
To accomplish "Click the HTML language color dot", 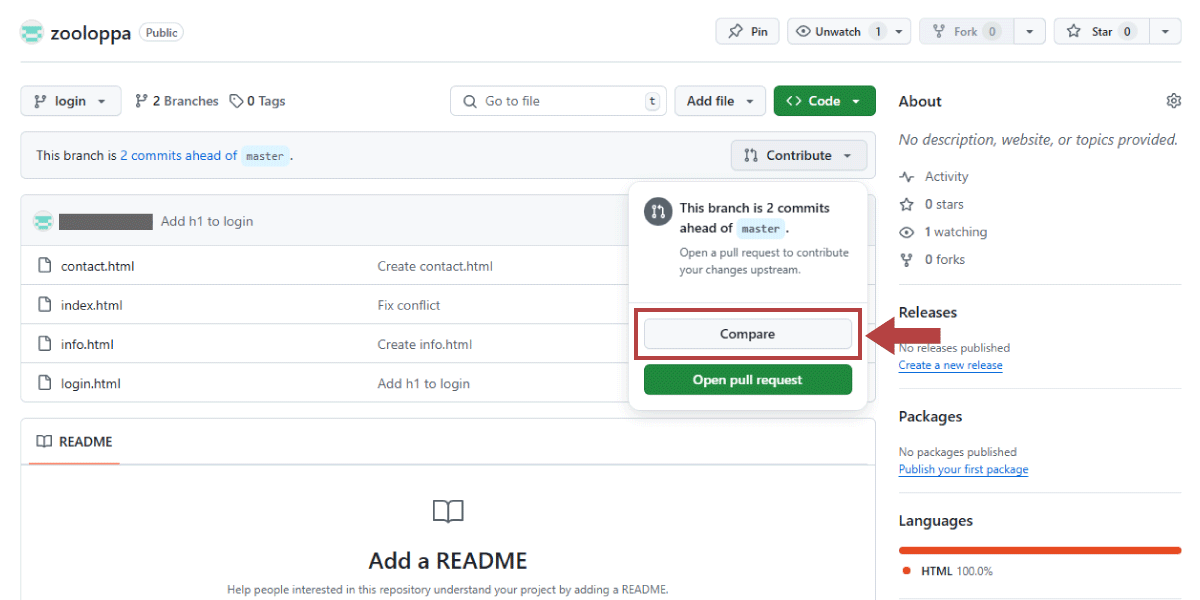I will [907, 571].
